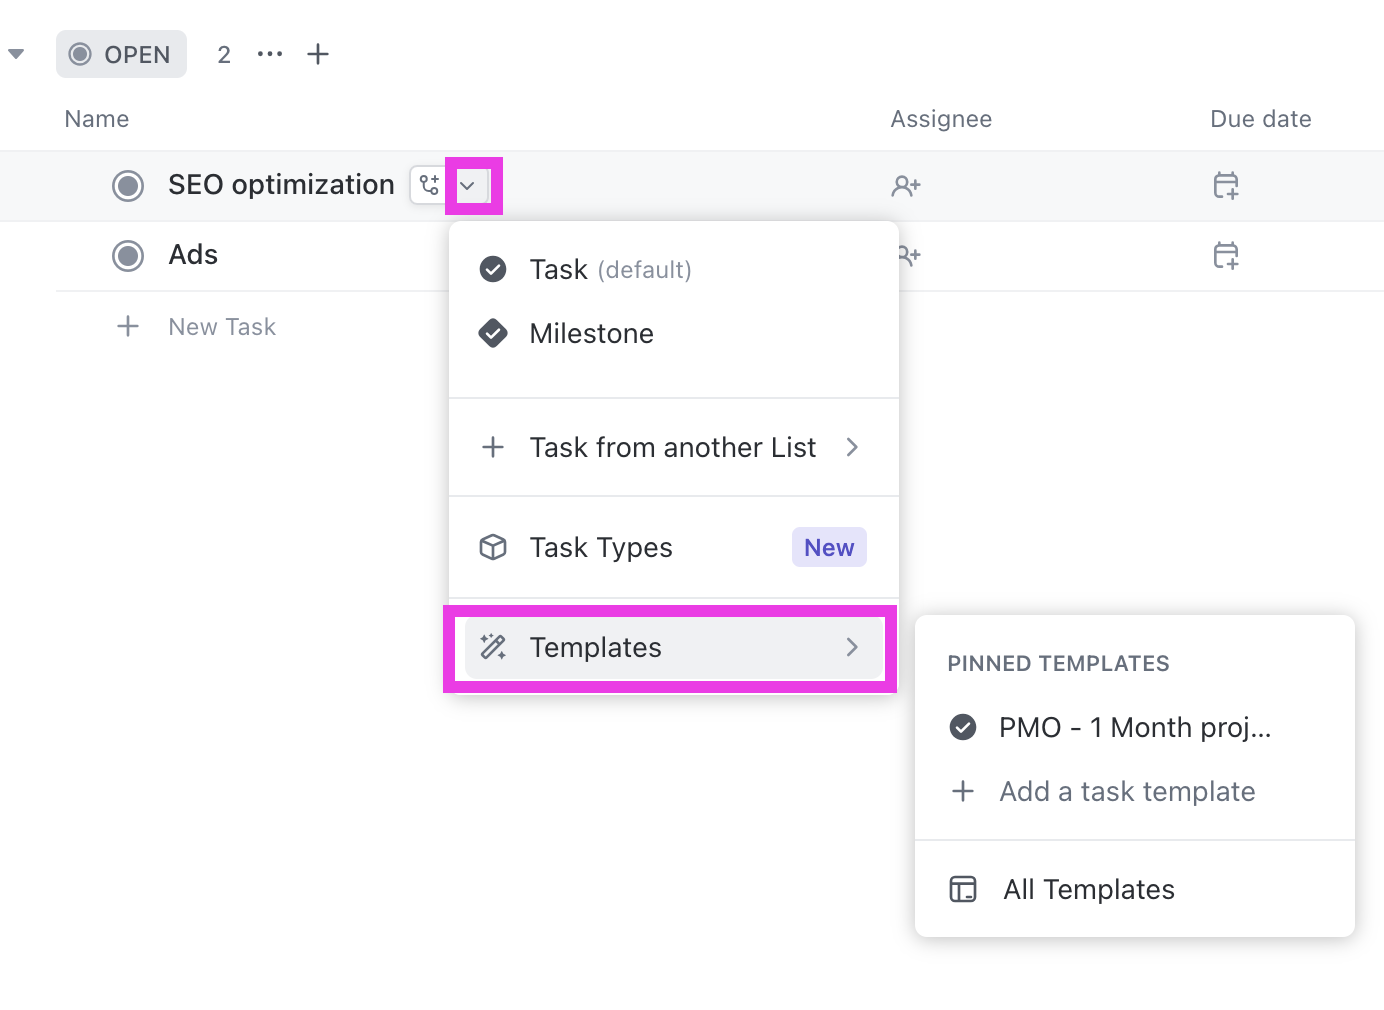Expand the Templates submenu arrow

[852, 647]
